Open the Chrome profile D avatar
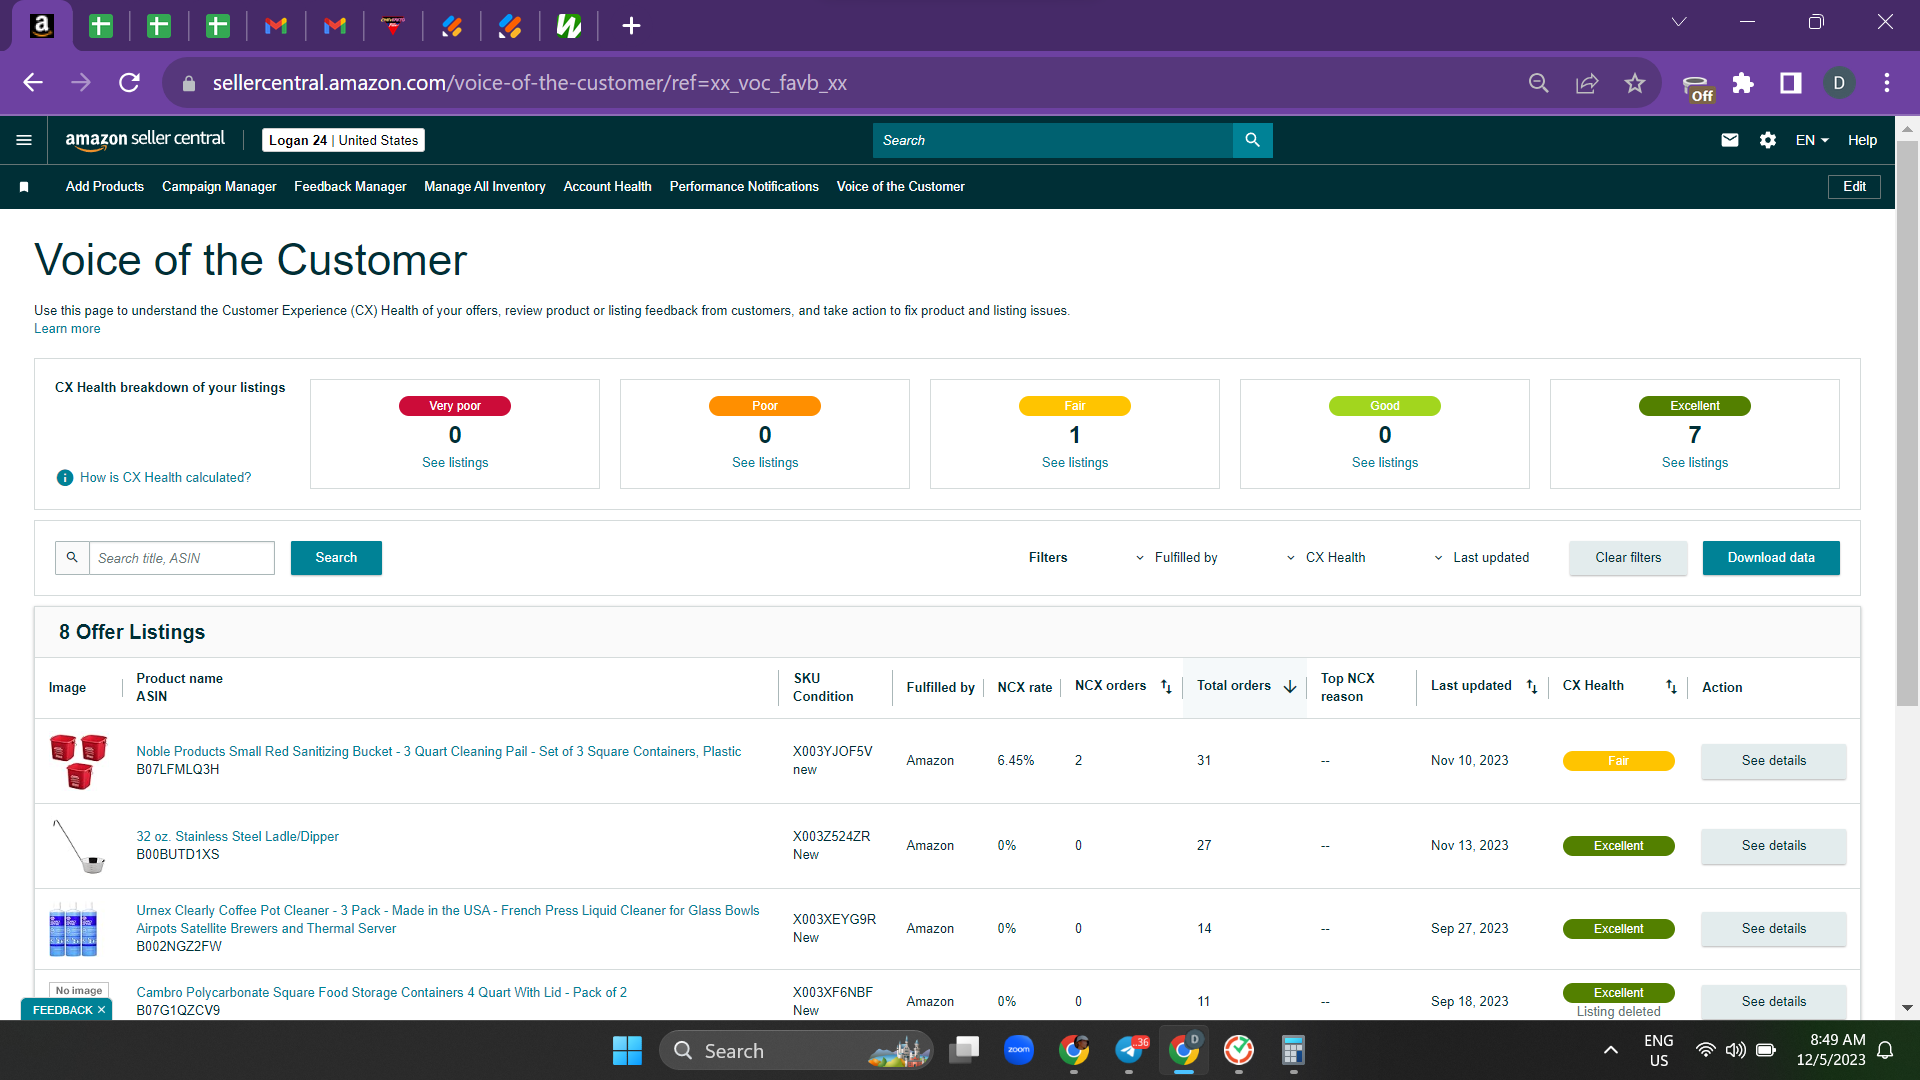The image size is (1920, 1080). 1839,83
